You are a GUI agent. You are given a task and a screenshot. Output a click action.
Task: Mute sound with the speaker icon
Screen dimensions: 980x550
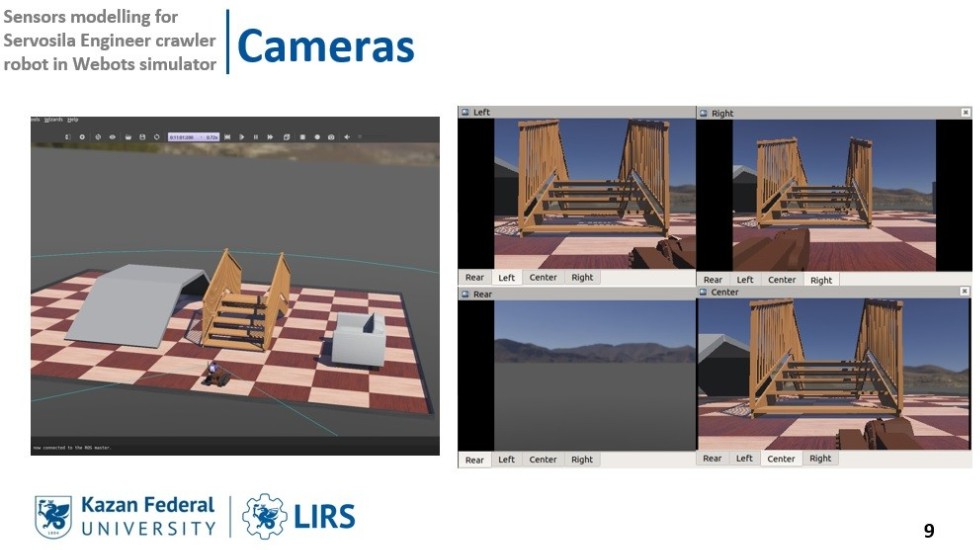pyautogui.click(x=347, y=136)
